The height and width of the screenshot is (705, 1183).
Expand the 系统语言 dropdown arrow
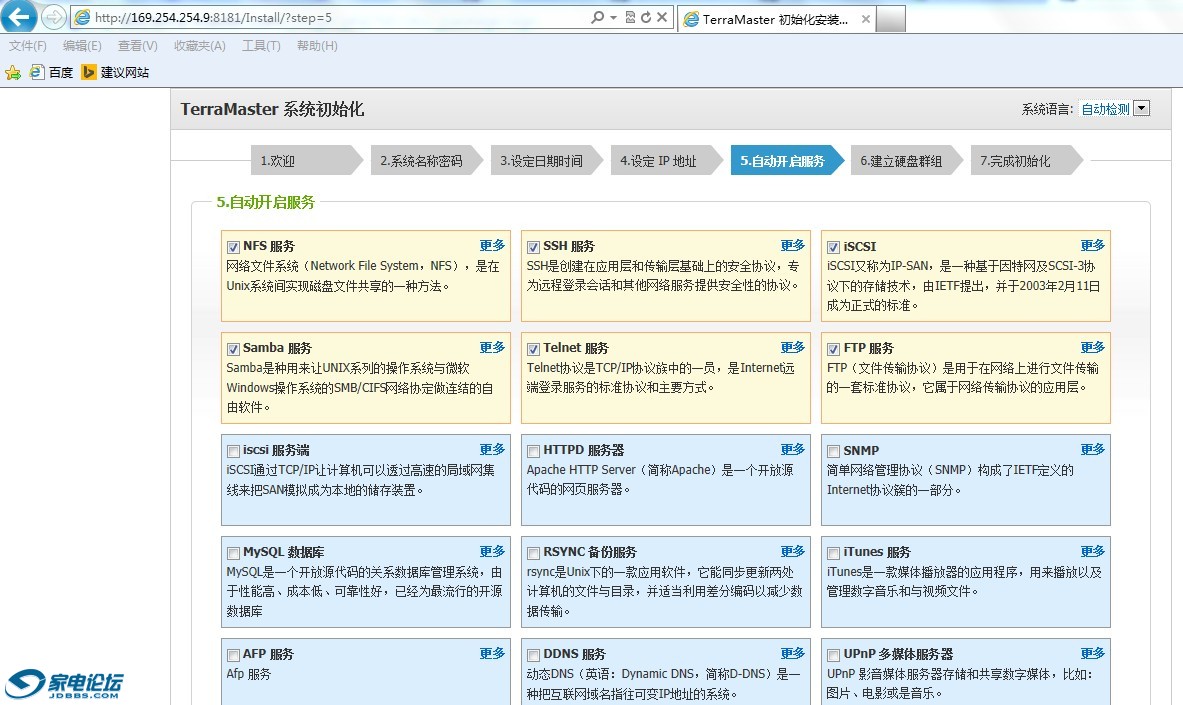[x=1142, y=109]
